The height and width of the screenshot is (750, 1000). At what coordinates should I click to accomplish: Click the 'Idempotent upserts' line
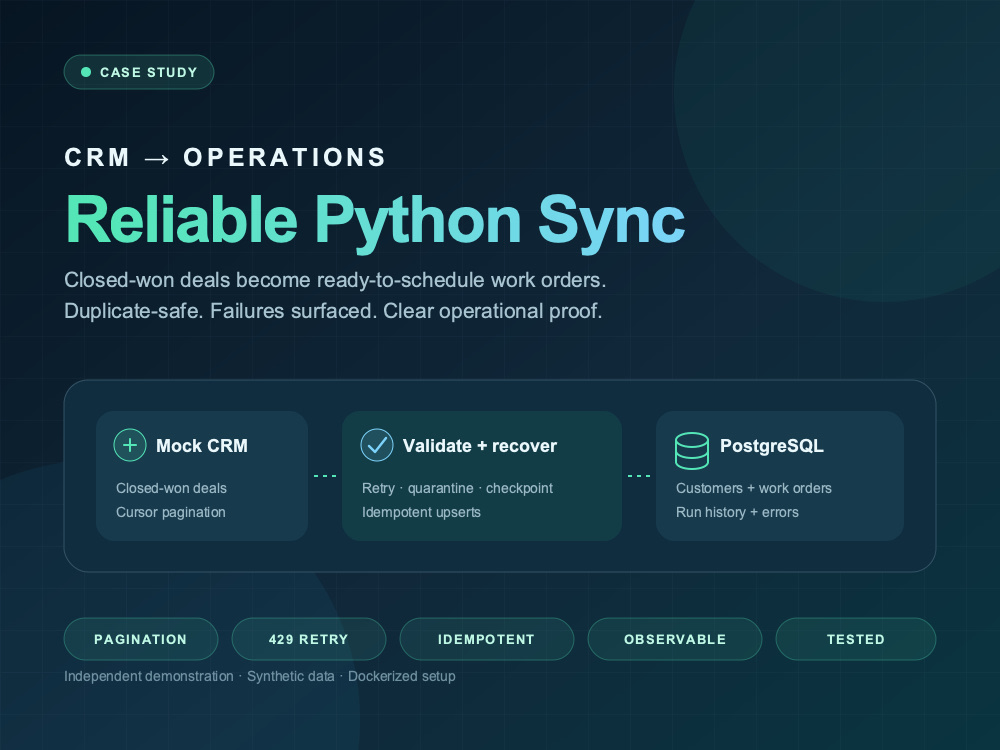pyautogui.click(x=422, y=512)
